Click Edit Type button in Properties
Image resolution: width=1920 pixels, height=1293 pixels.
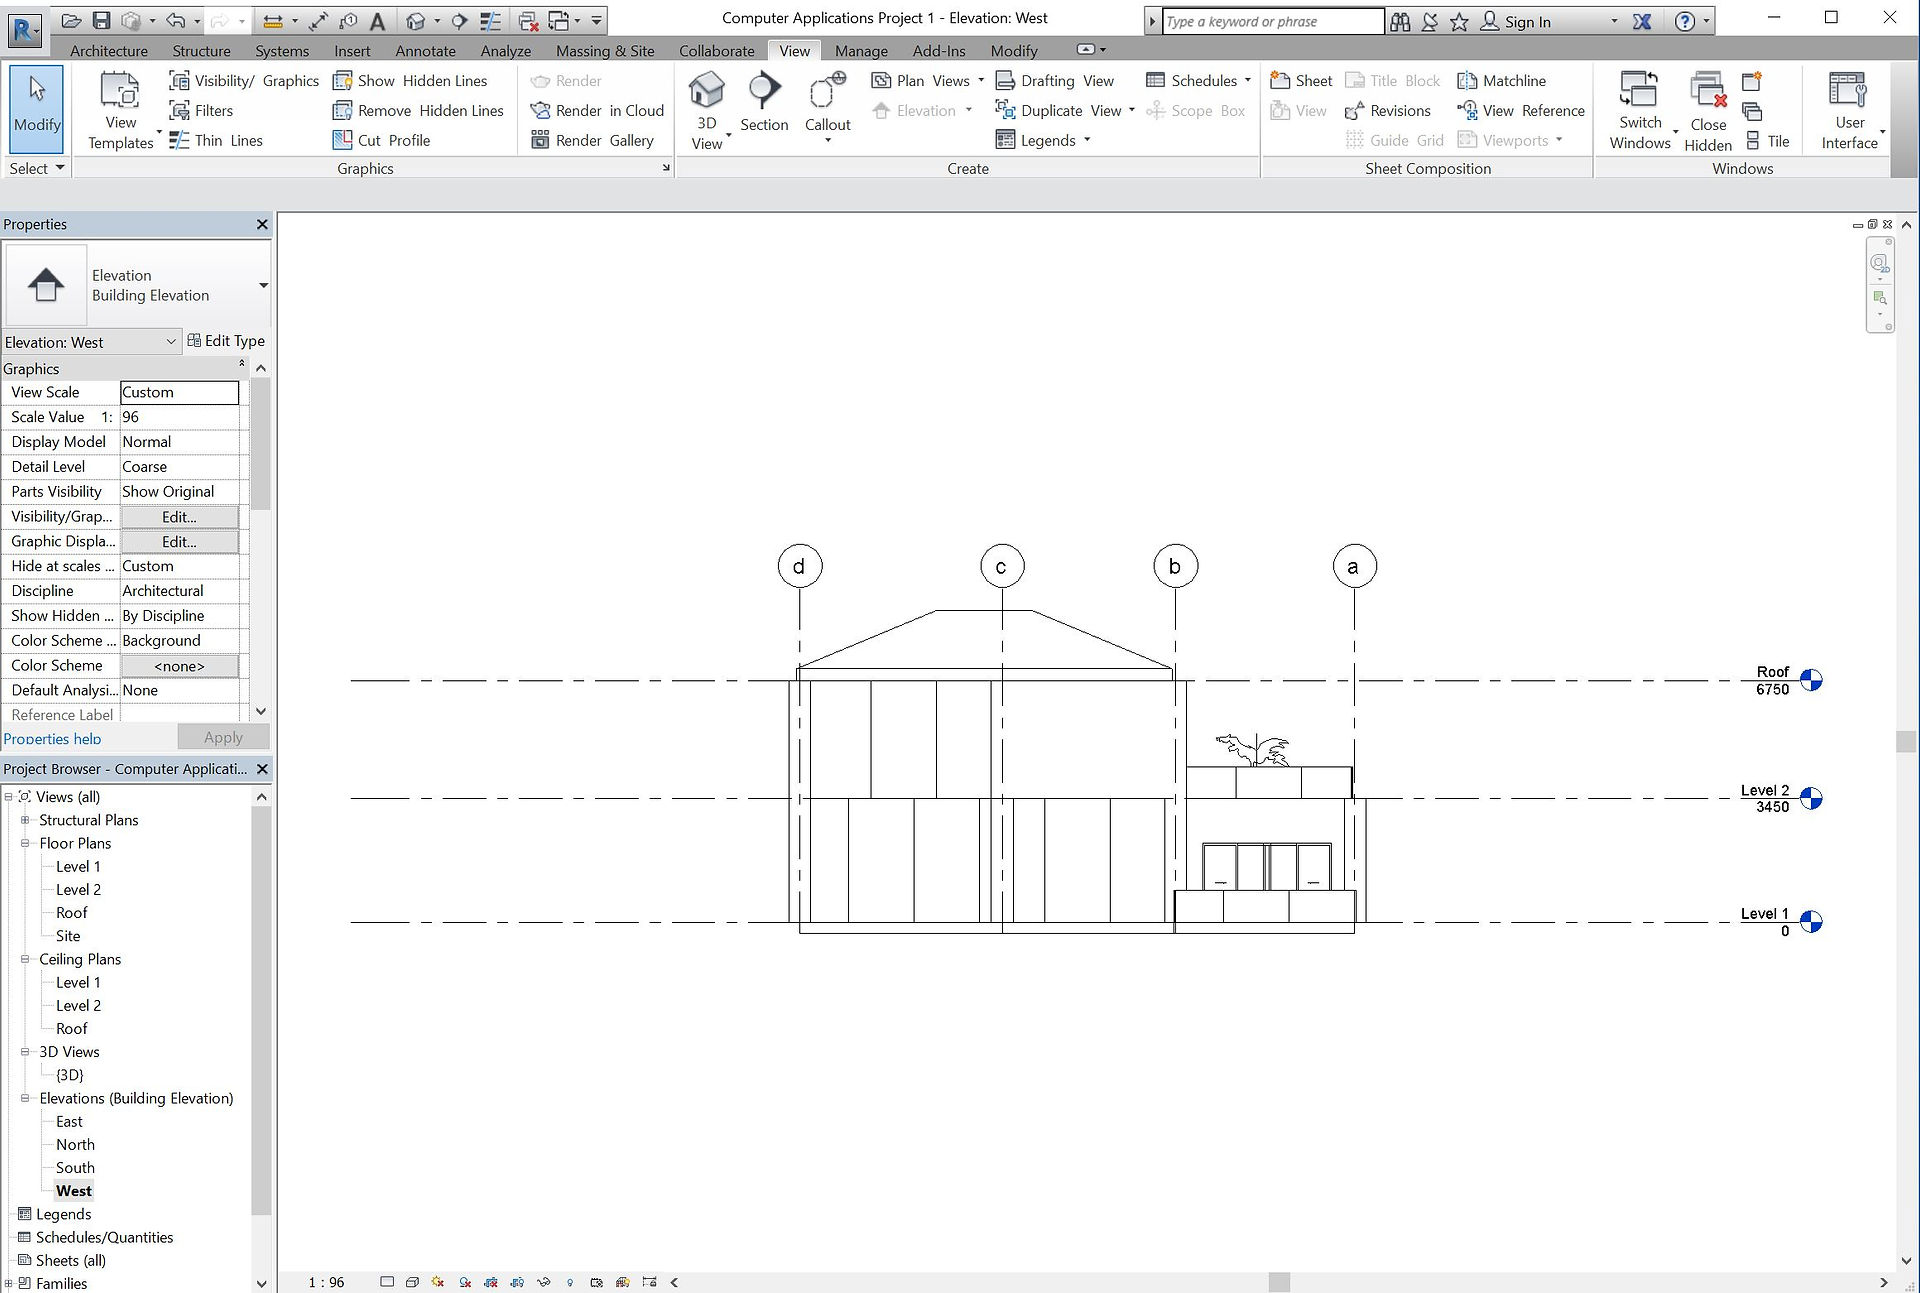pos(226,341)
